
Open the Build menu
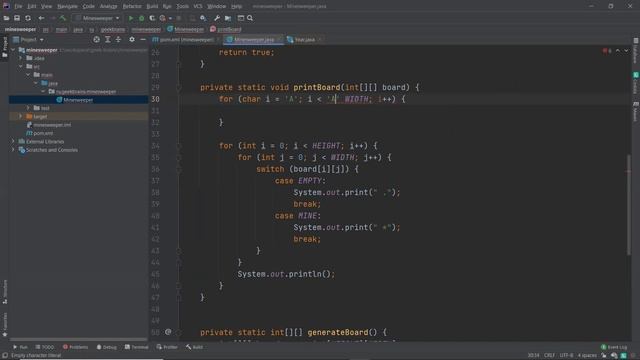click(152, 7)
